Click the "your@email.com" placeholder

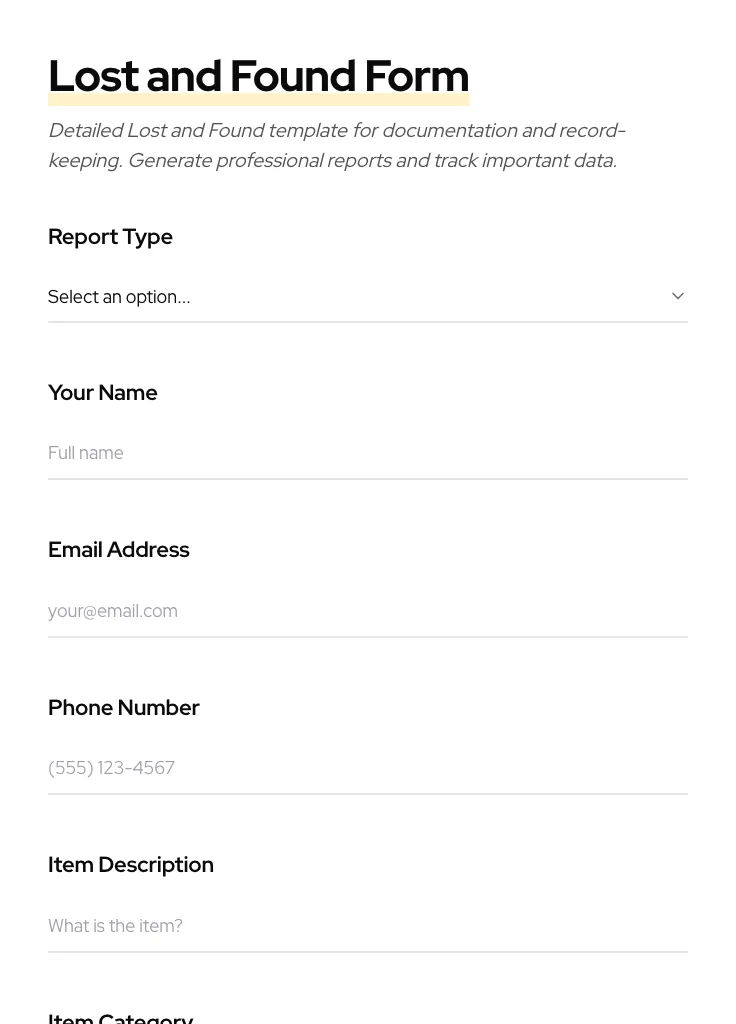click(113, 611)
